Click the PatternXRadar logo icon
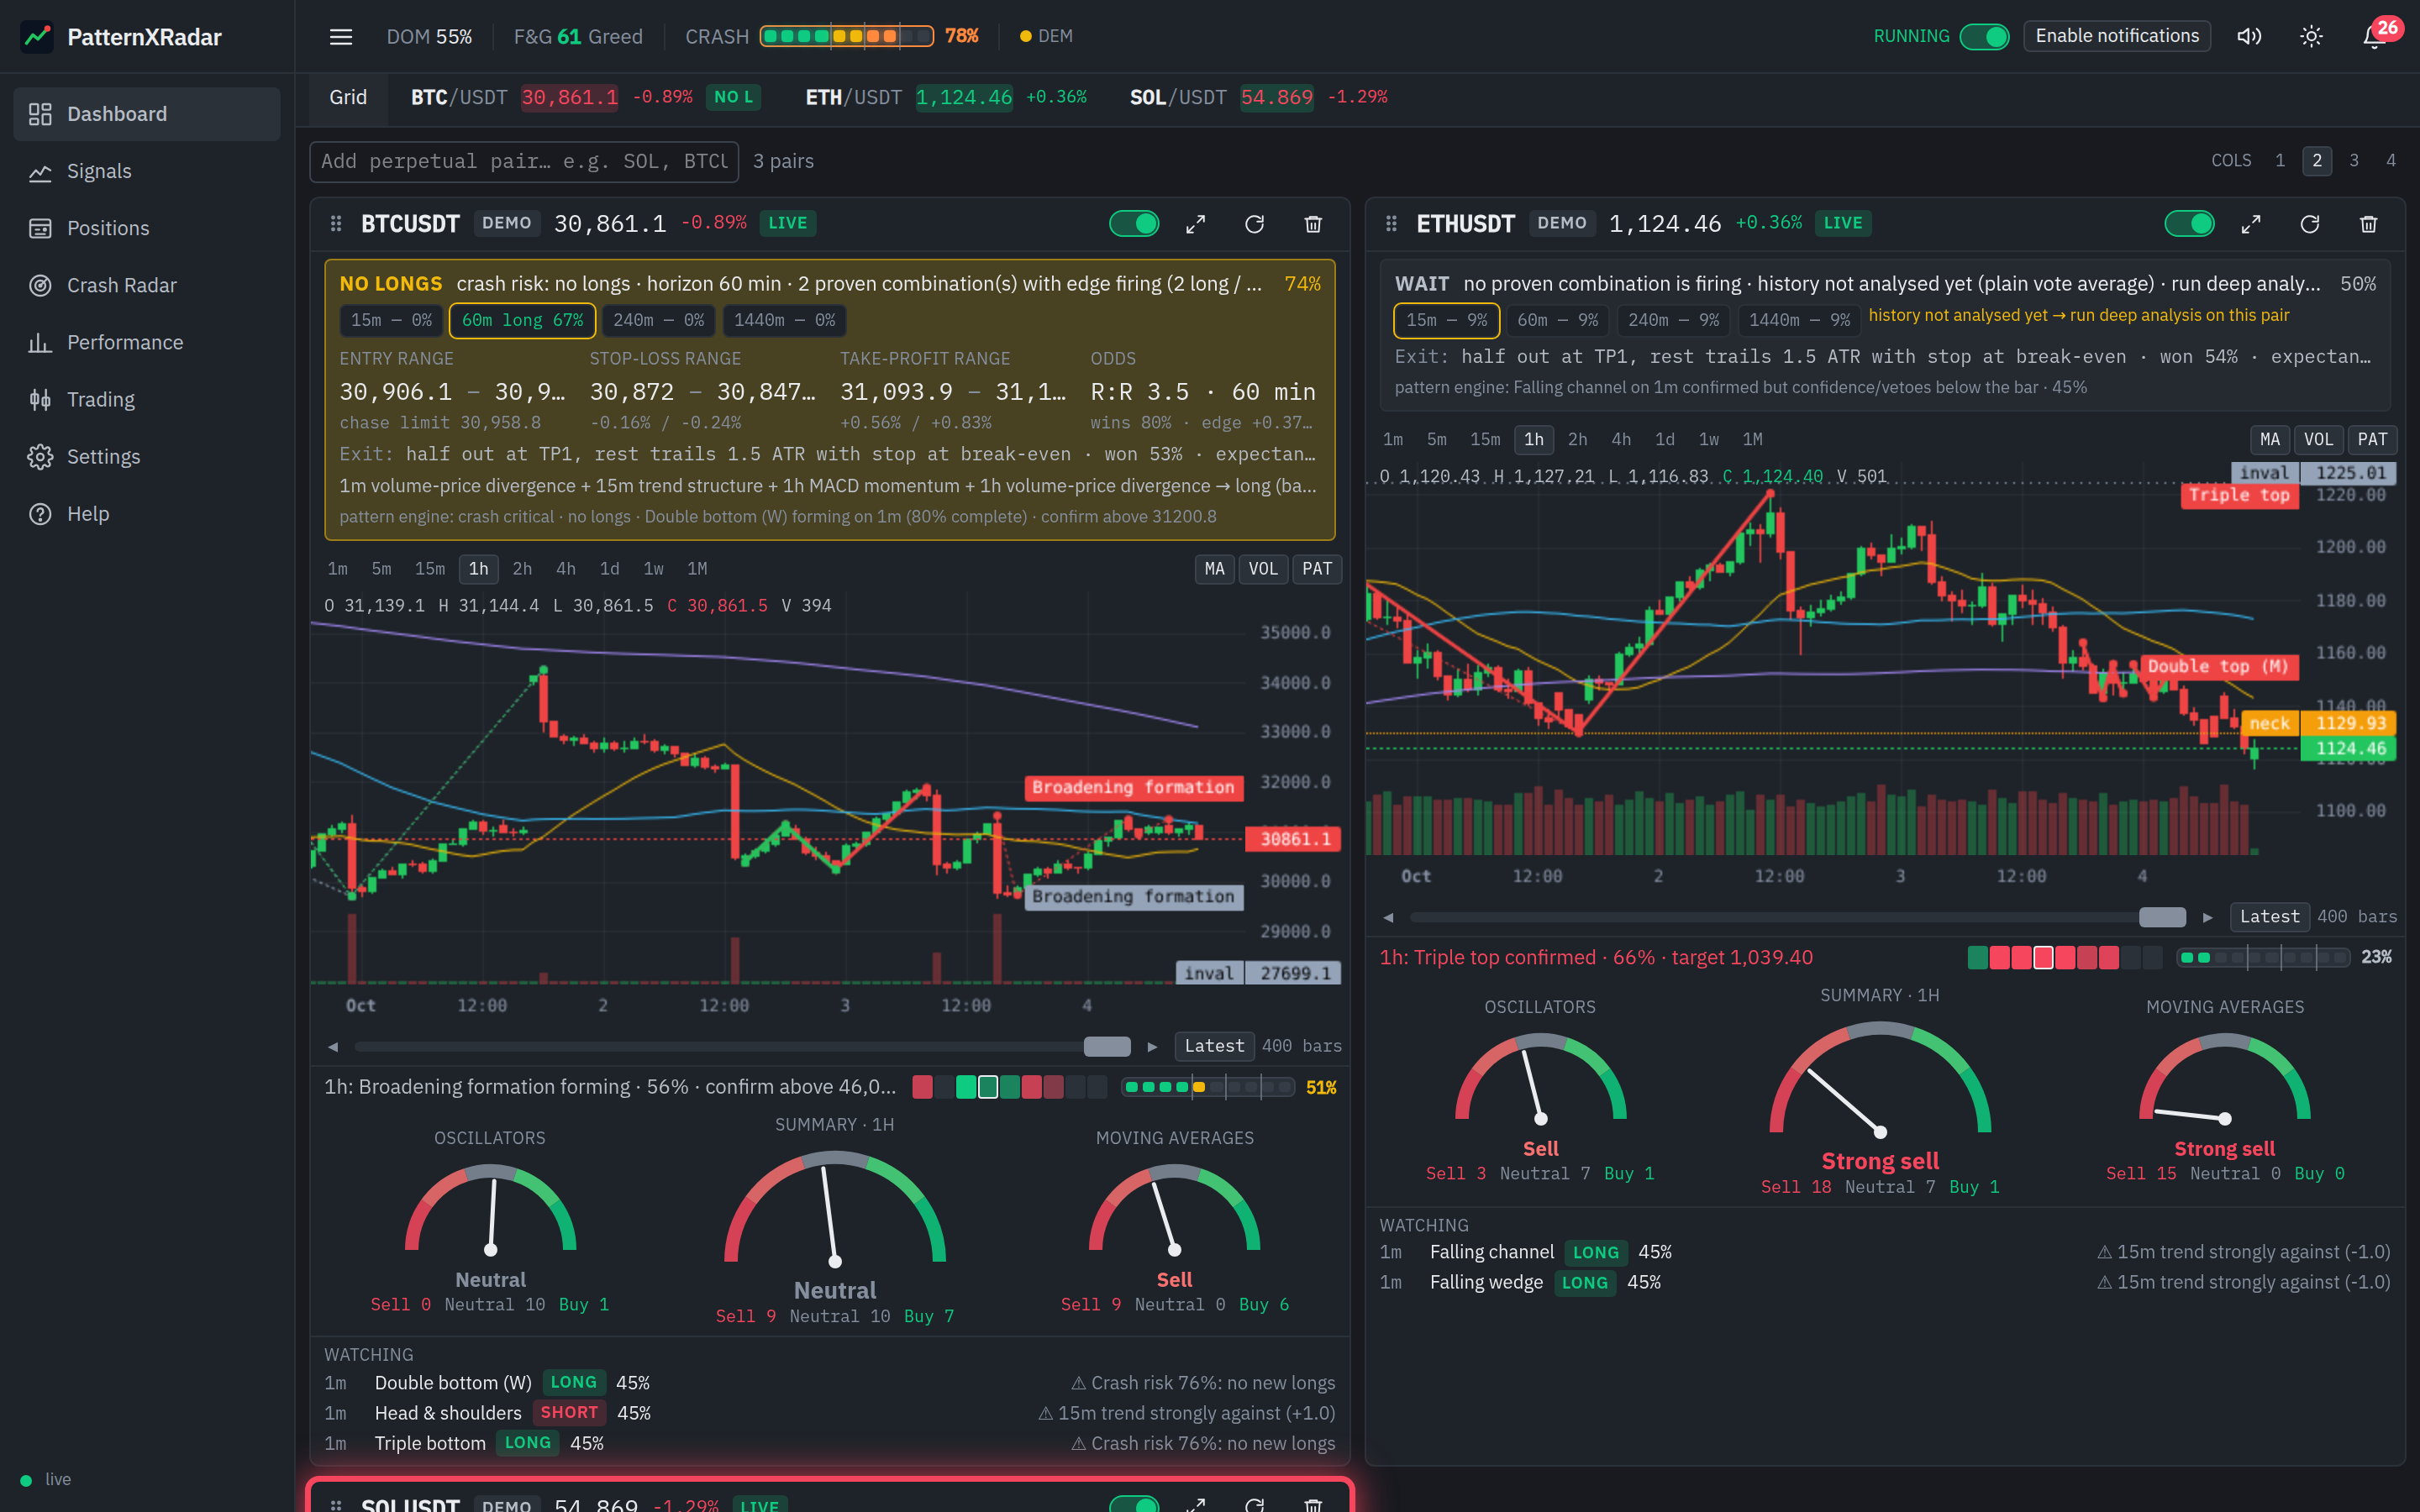 click(37, 37)
